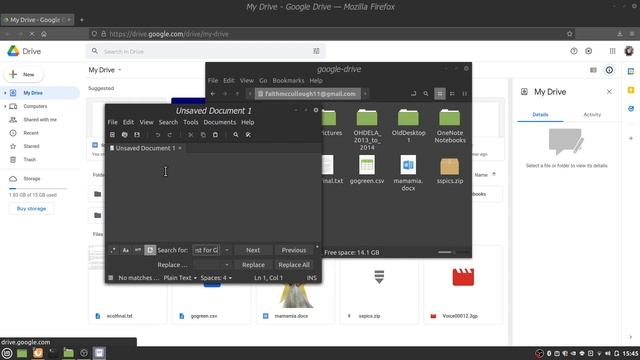Switch file manager to icon view

440,93
